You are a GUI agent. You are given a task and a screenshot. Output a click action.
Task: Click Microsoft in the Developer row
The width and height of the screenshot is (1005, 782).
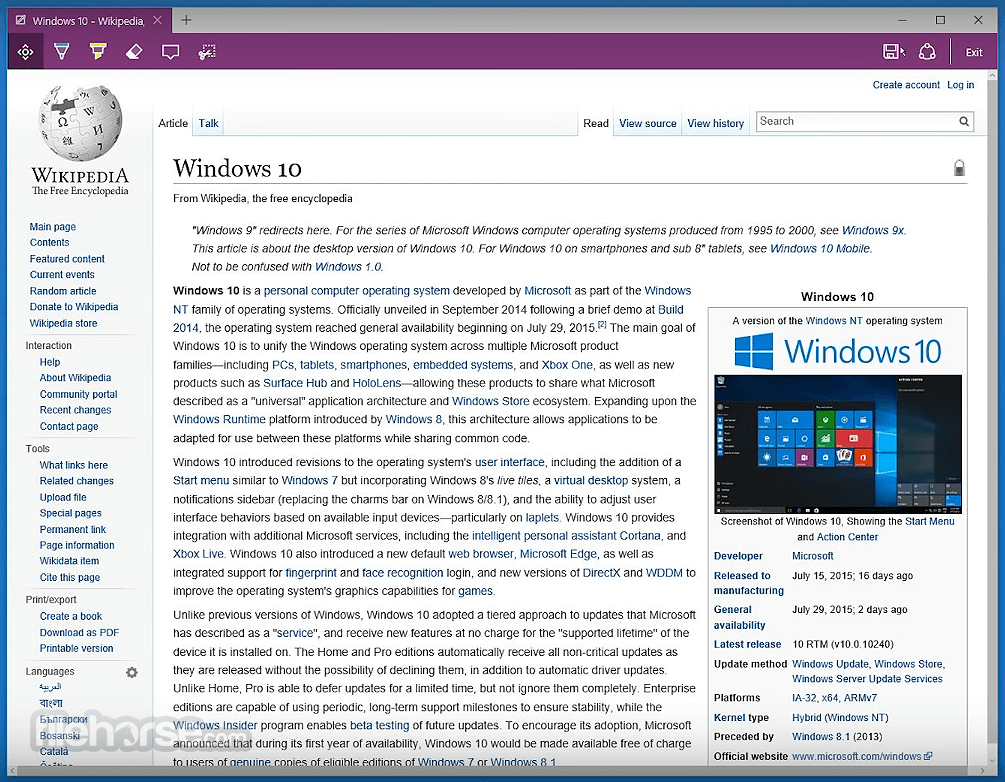812,556
